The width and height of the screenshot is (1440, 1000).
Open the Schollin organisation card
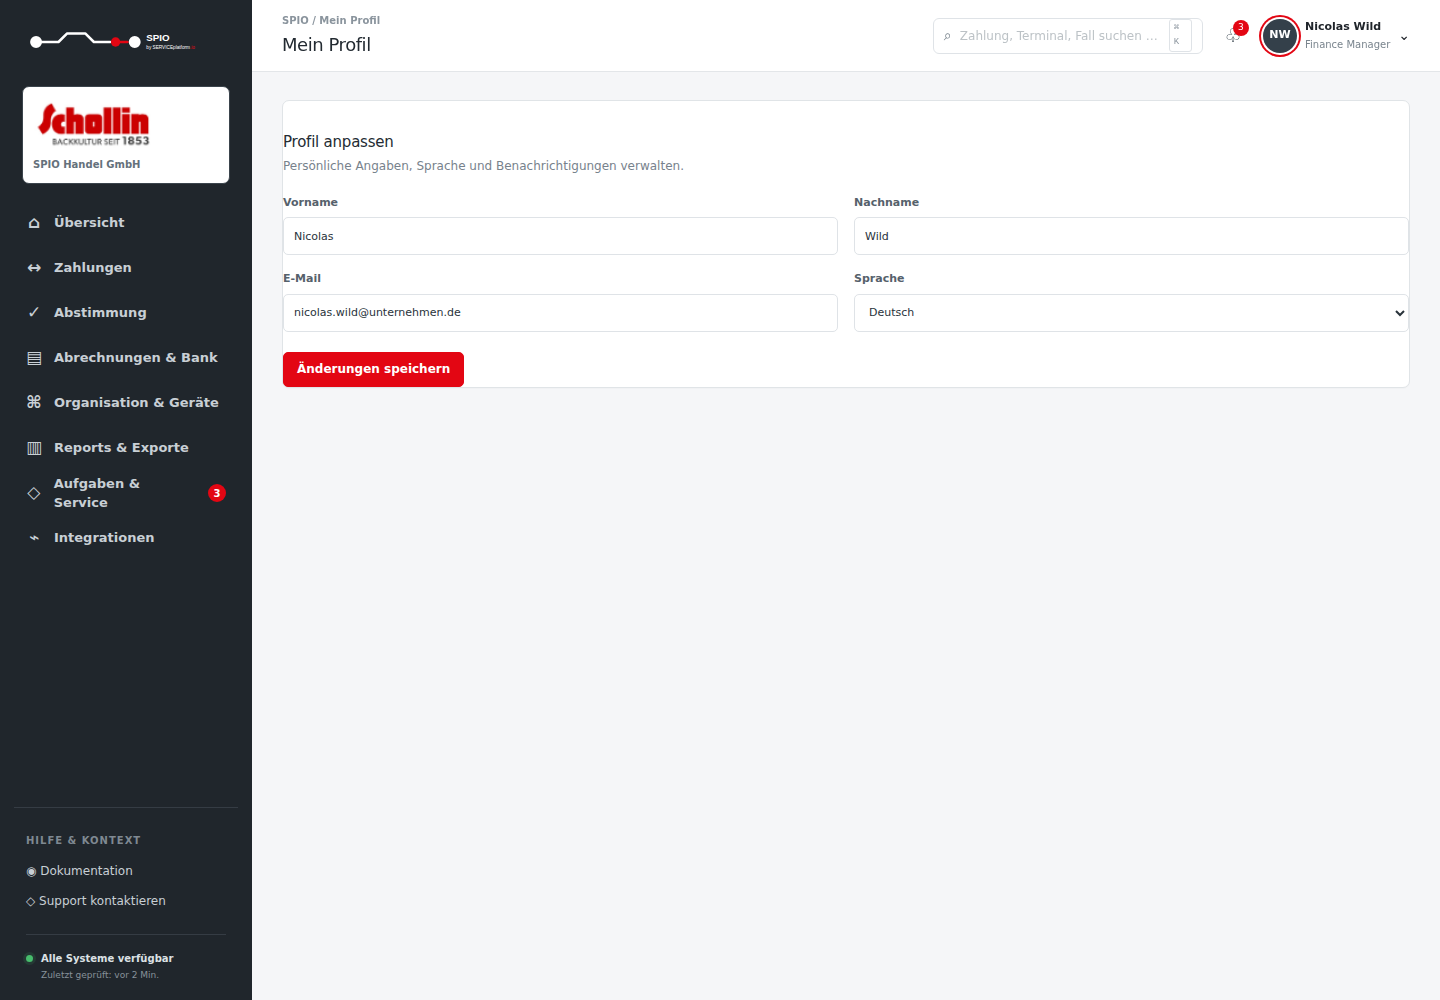point(126,135)
